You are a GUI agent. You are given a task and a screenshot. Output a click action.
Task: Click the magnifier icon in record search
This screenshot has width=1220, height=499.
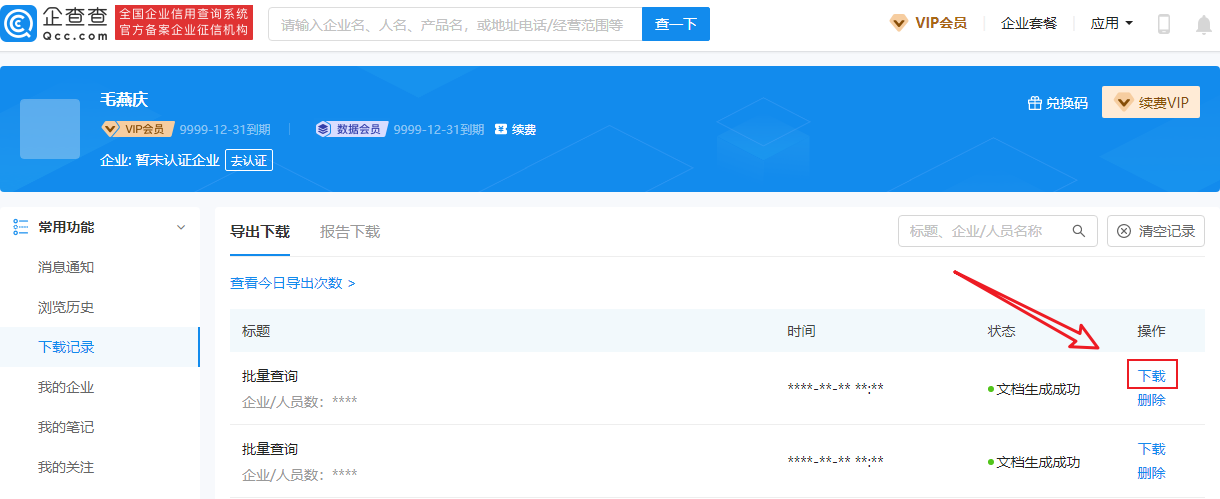coord(1079,231)
